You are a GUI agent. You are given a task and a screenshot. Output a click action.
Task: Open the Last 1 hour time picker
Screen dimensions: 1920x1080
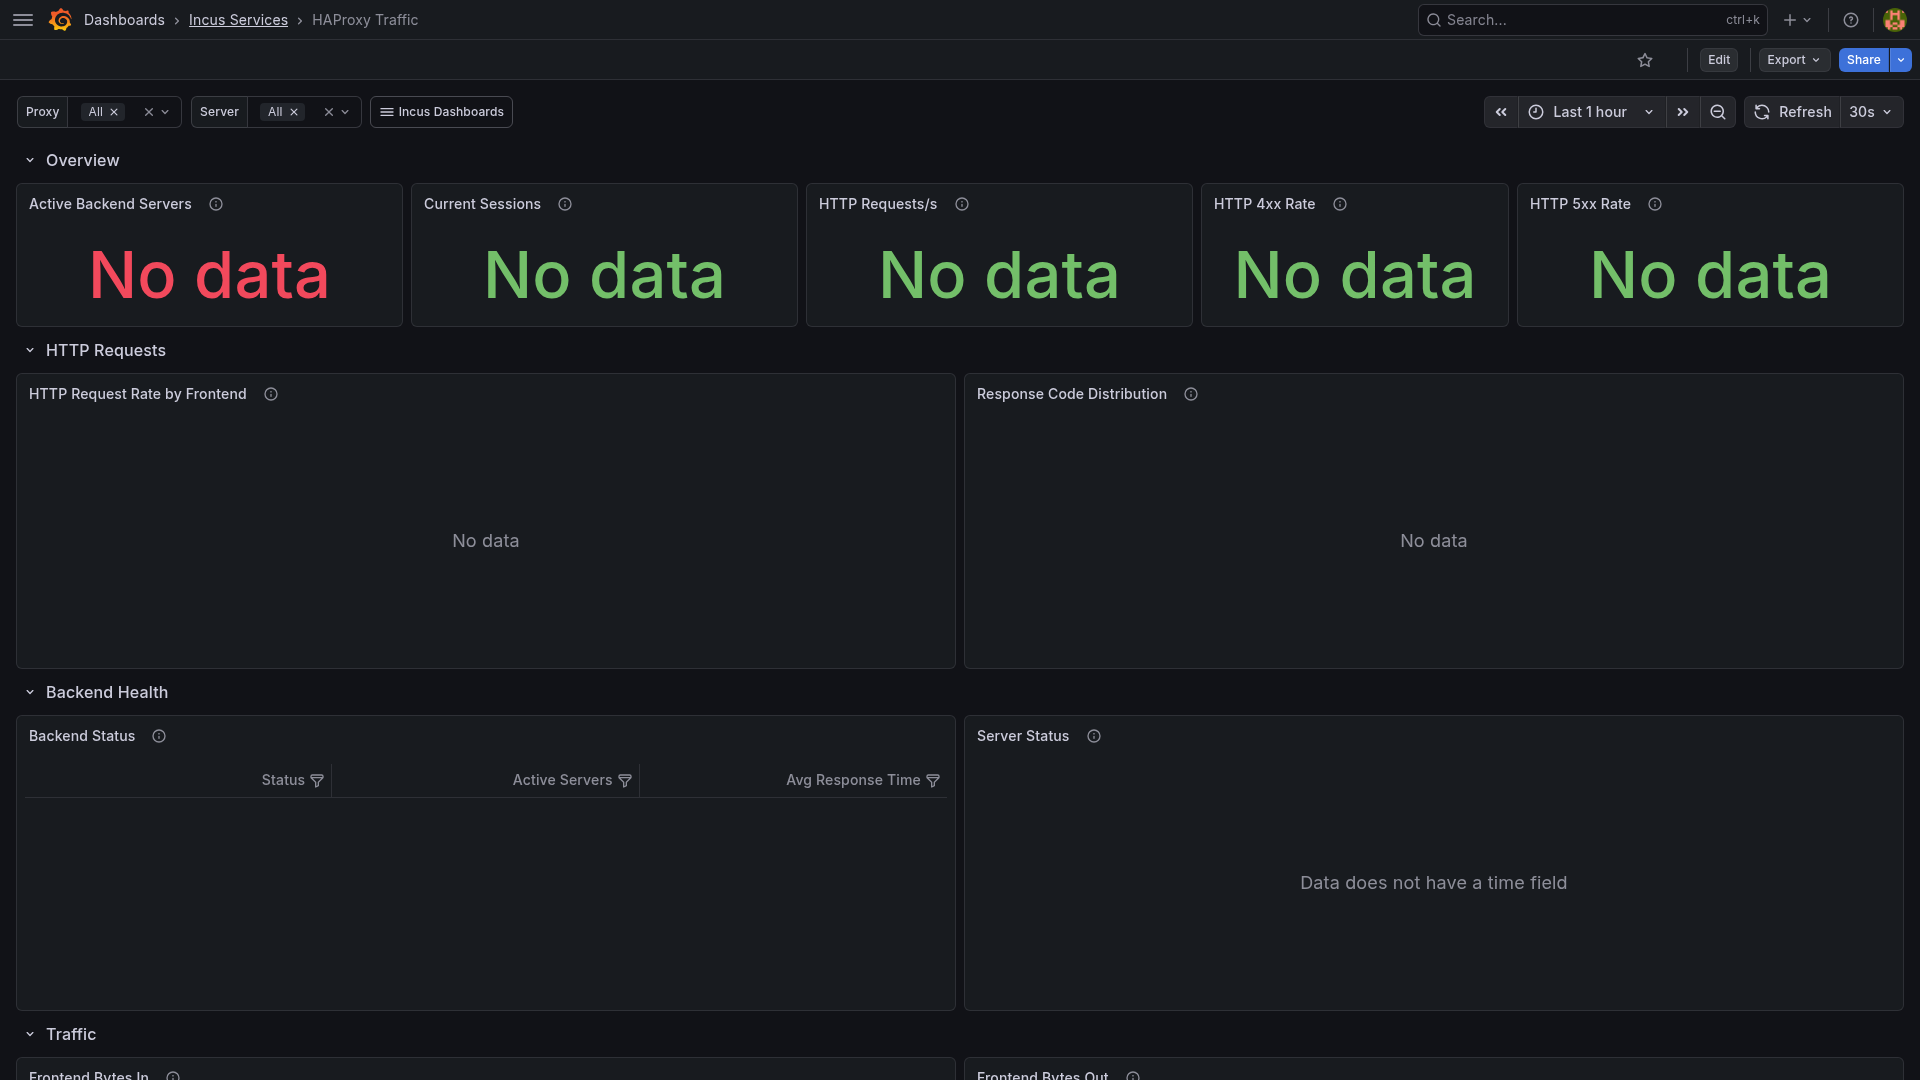1592,112
